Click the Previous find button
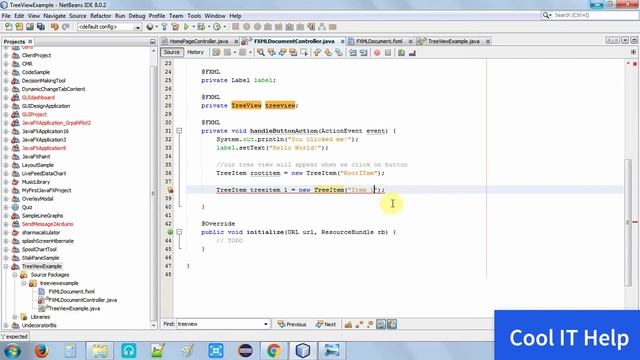The image size is (640, 360). click(292, 324)
